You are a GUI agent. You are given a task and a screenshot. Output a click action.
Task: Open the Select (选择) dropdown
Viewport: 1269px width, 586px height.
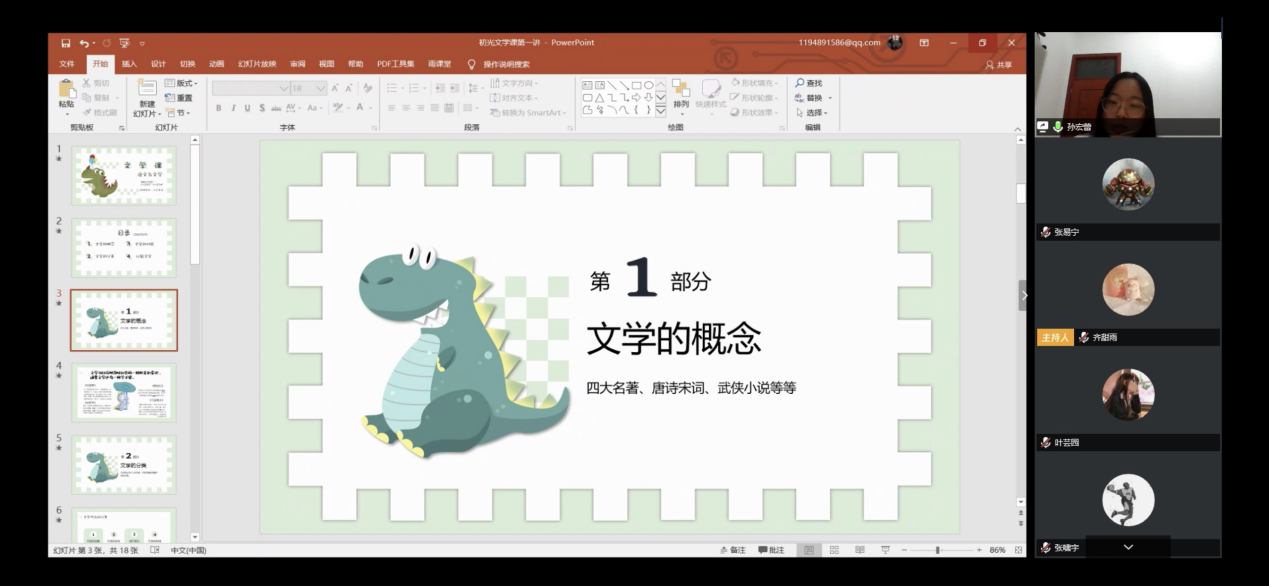[x=814, y=113]
